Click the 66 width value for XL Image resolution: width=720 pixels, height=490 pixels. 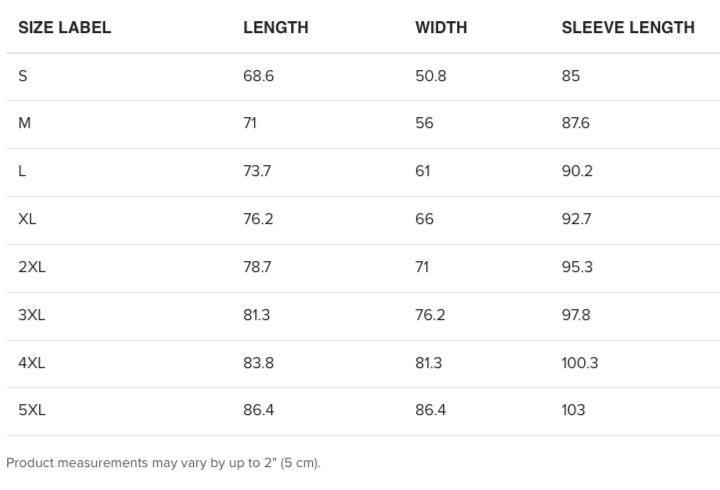click(424, 219)
